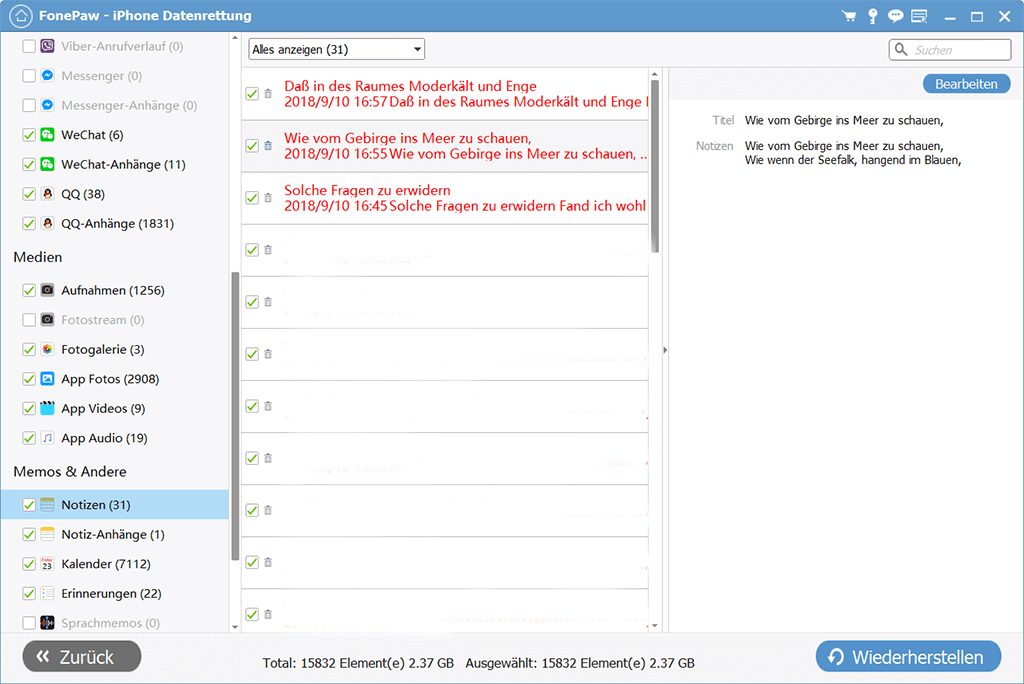Click the sidebar scrollbar thumb
The width and height of the screenshot is (1024, 684).
pos(235,416)
